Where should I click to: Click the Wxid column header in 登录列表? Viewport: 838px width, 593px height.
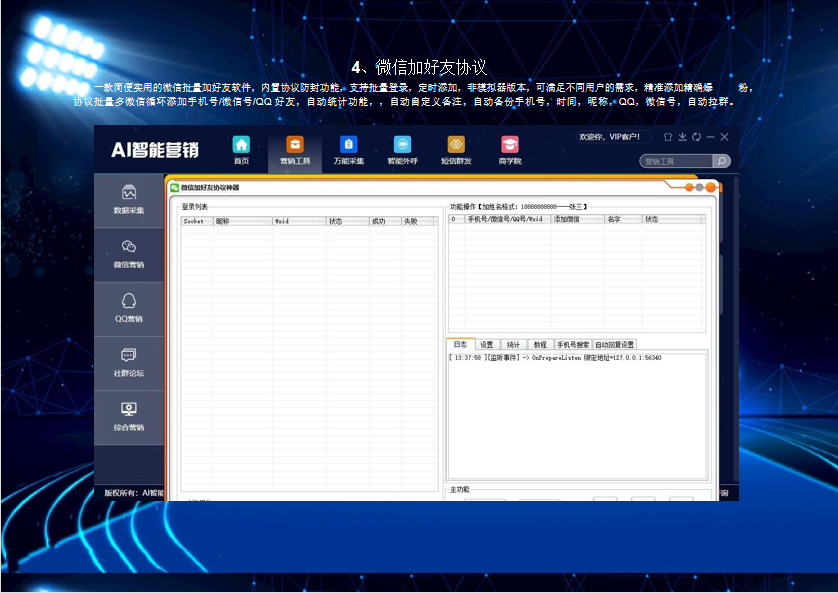(x=299, y=221)
